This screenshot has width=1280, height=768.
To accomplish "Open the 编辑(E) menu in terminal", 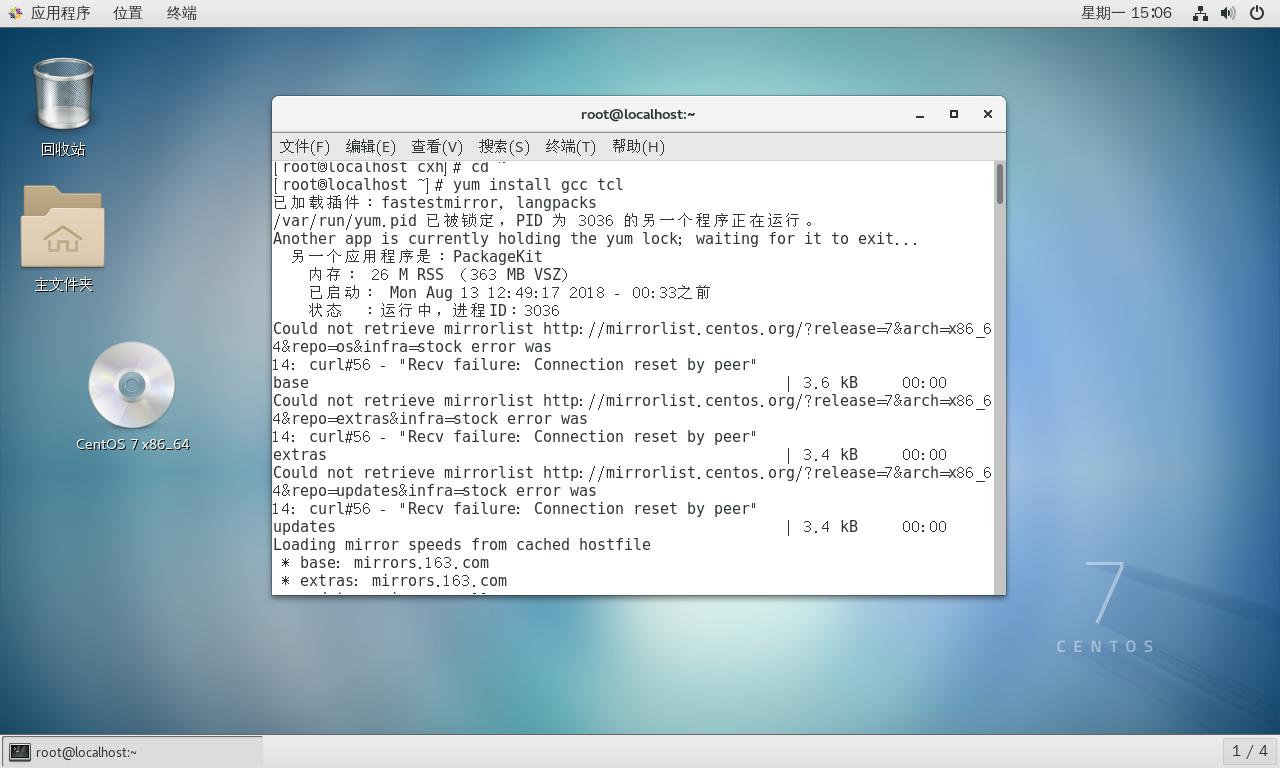I will click(x=371, y=147).
